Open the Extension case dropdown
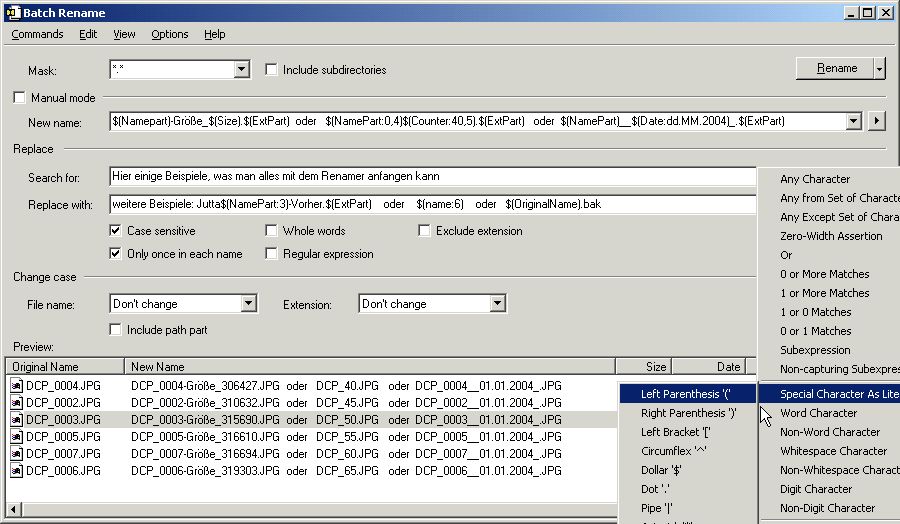The height and width of the screenshot is (524, 900). tap(498, 304)
